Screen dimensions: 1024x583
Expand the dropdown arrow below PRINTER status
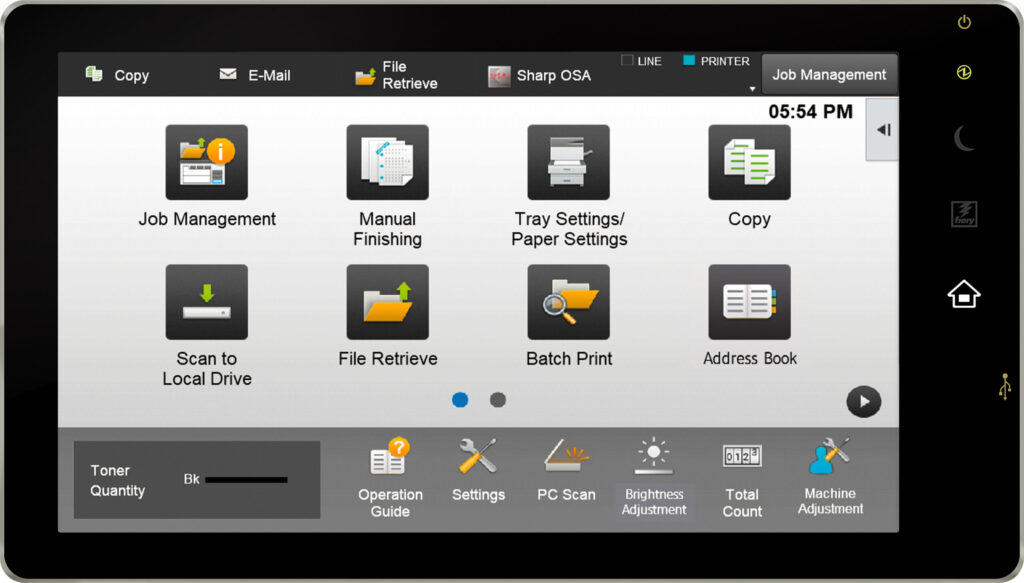[753, 87]
